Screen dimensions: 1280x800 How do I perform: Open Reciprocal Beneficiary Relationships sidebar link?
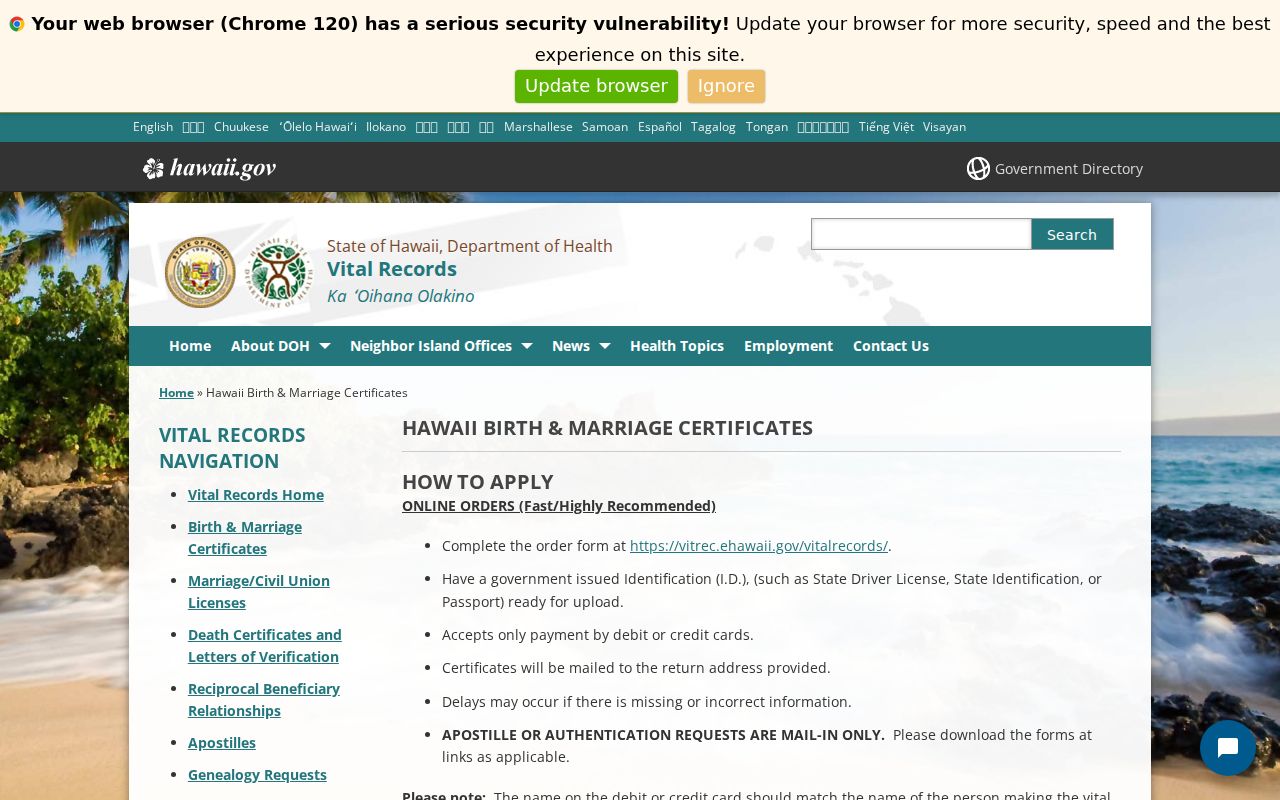tap(264, 700)
